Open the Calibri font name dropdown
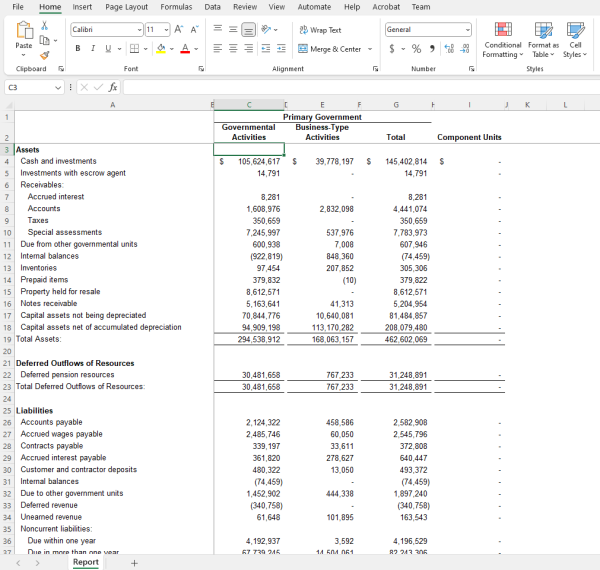 pyautogui.click(x=140, y=29)
